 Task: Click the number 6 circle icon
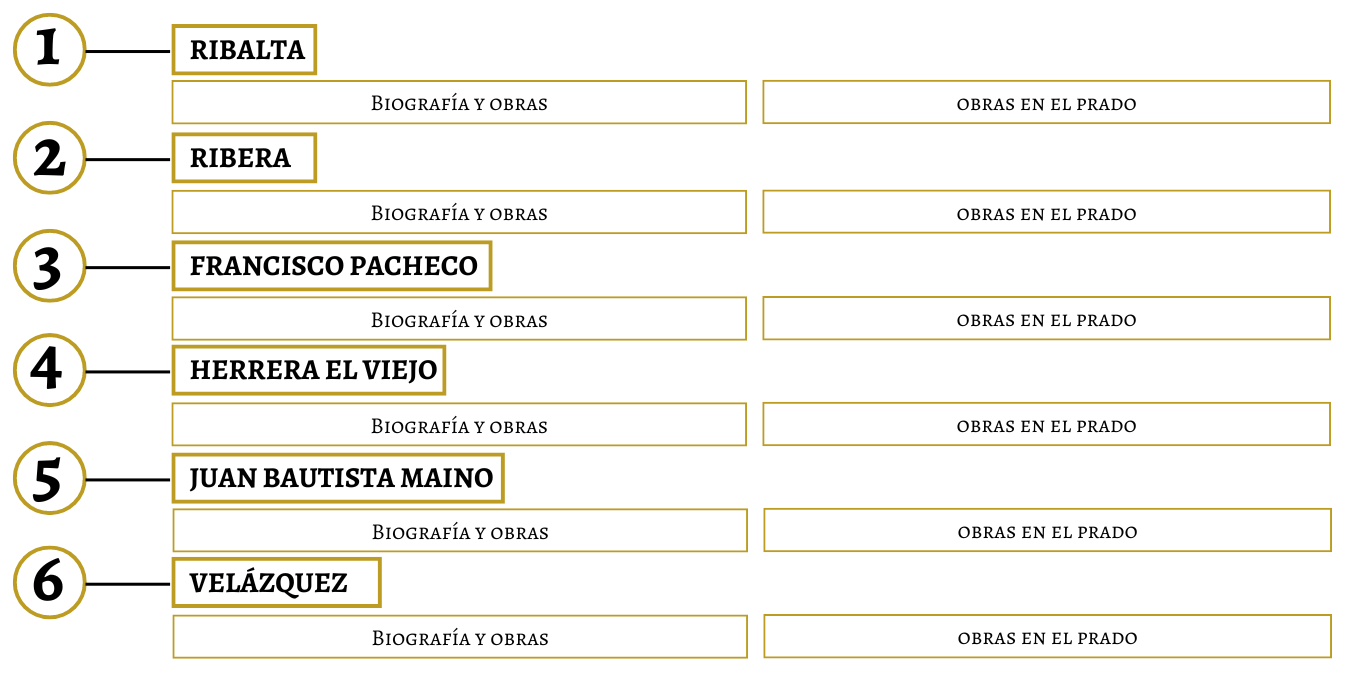tap(49, 583)
